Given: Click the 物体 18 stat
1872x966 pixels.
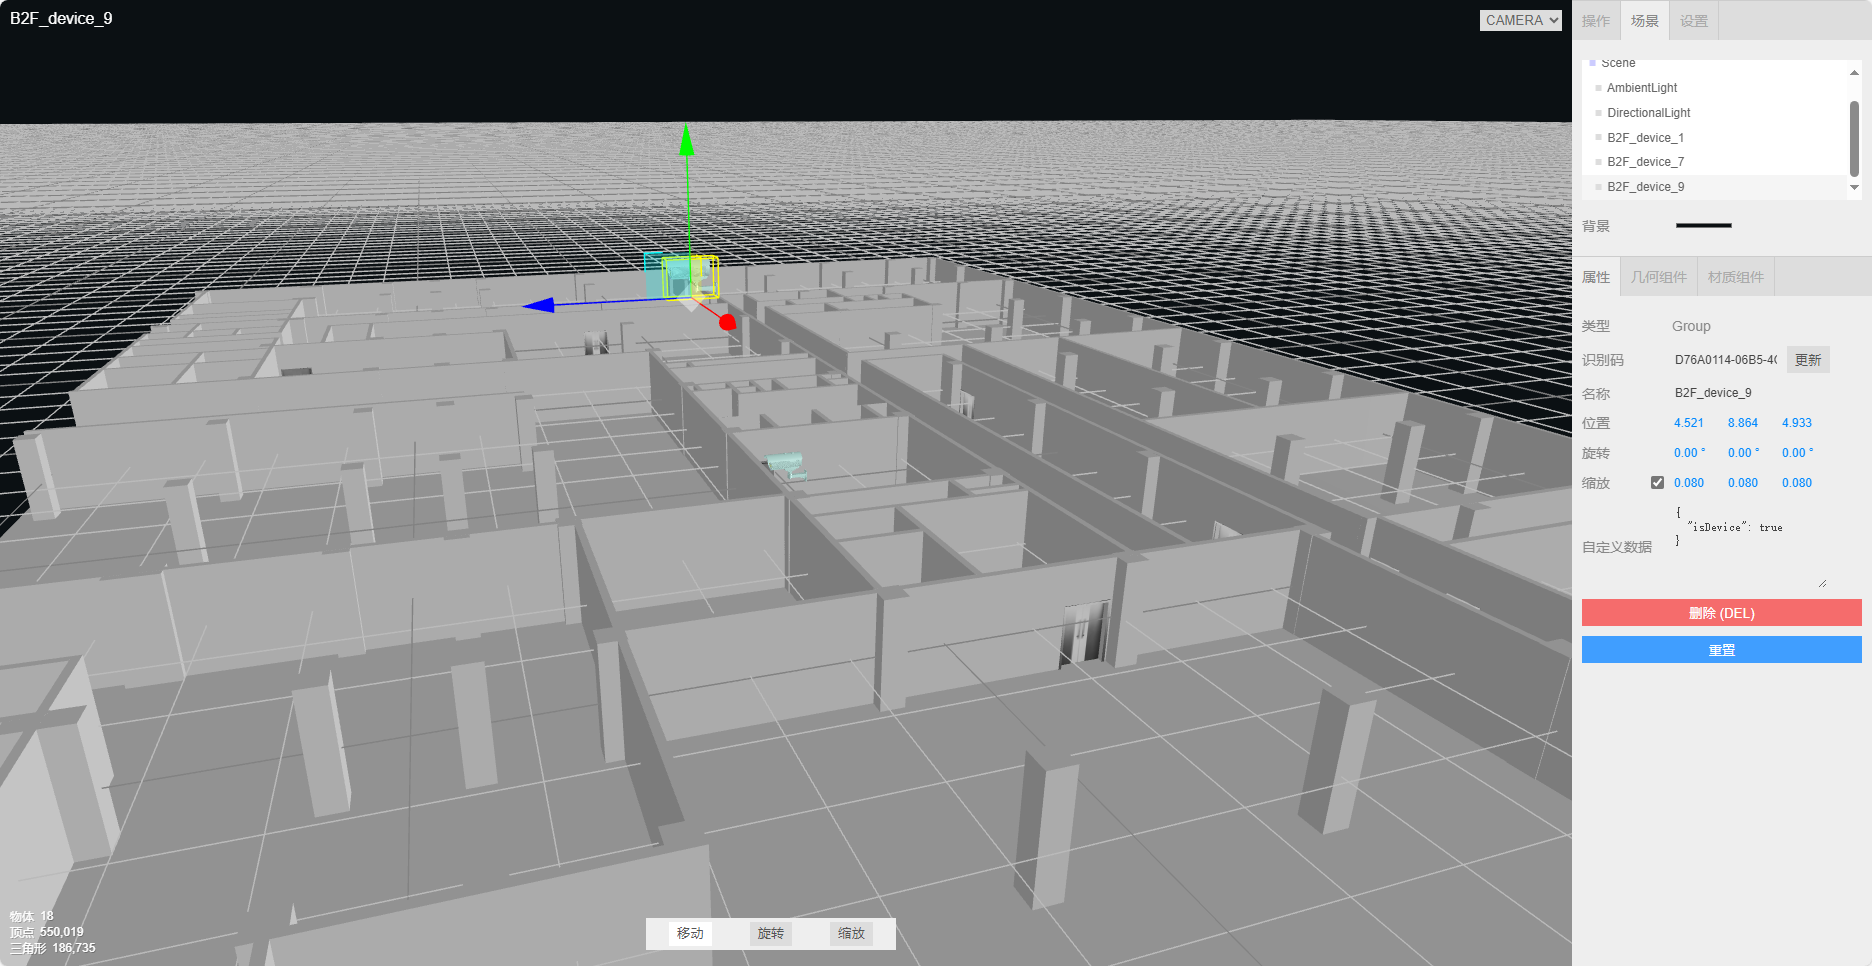Looking at the screenshot, I should (x=32, y=916).
